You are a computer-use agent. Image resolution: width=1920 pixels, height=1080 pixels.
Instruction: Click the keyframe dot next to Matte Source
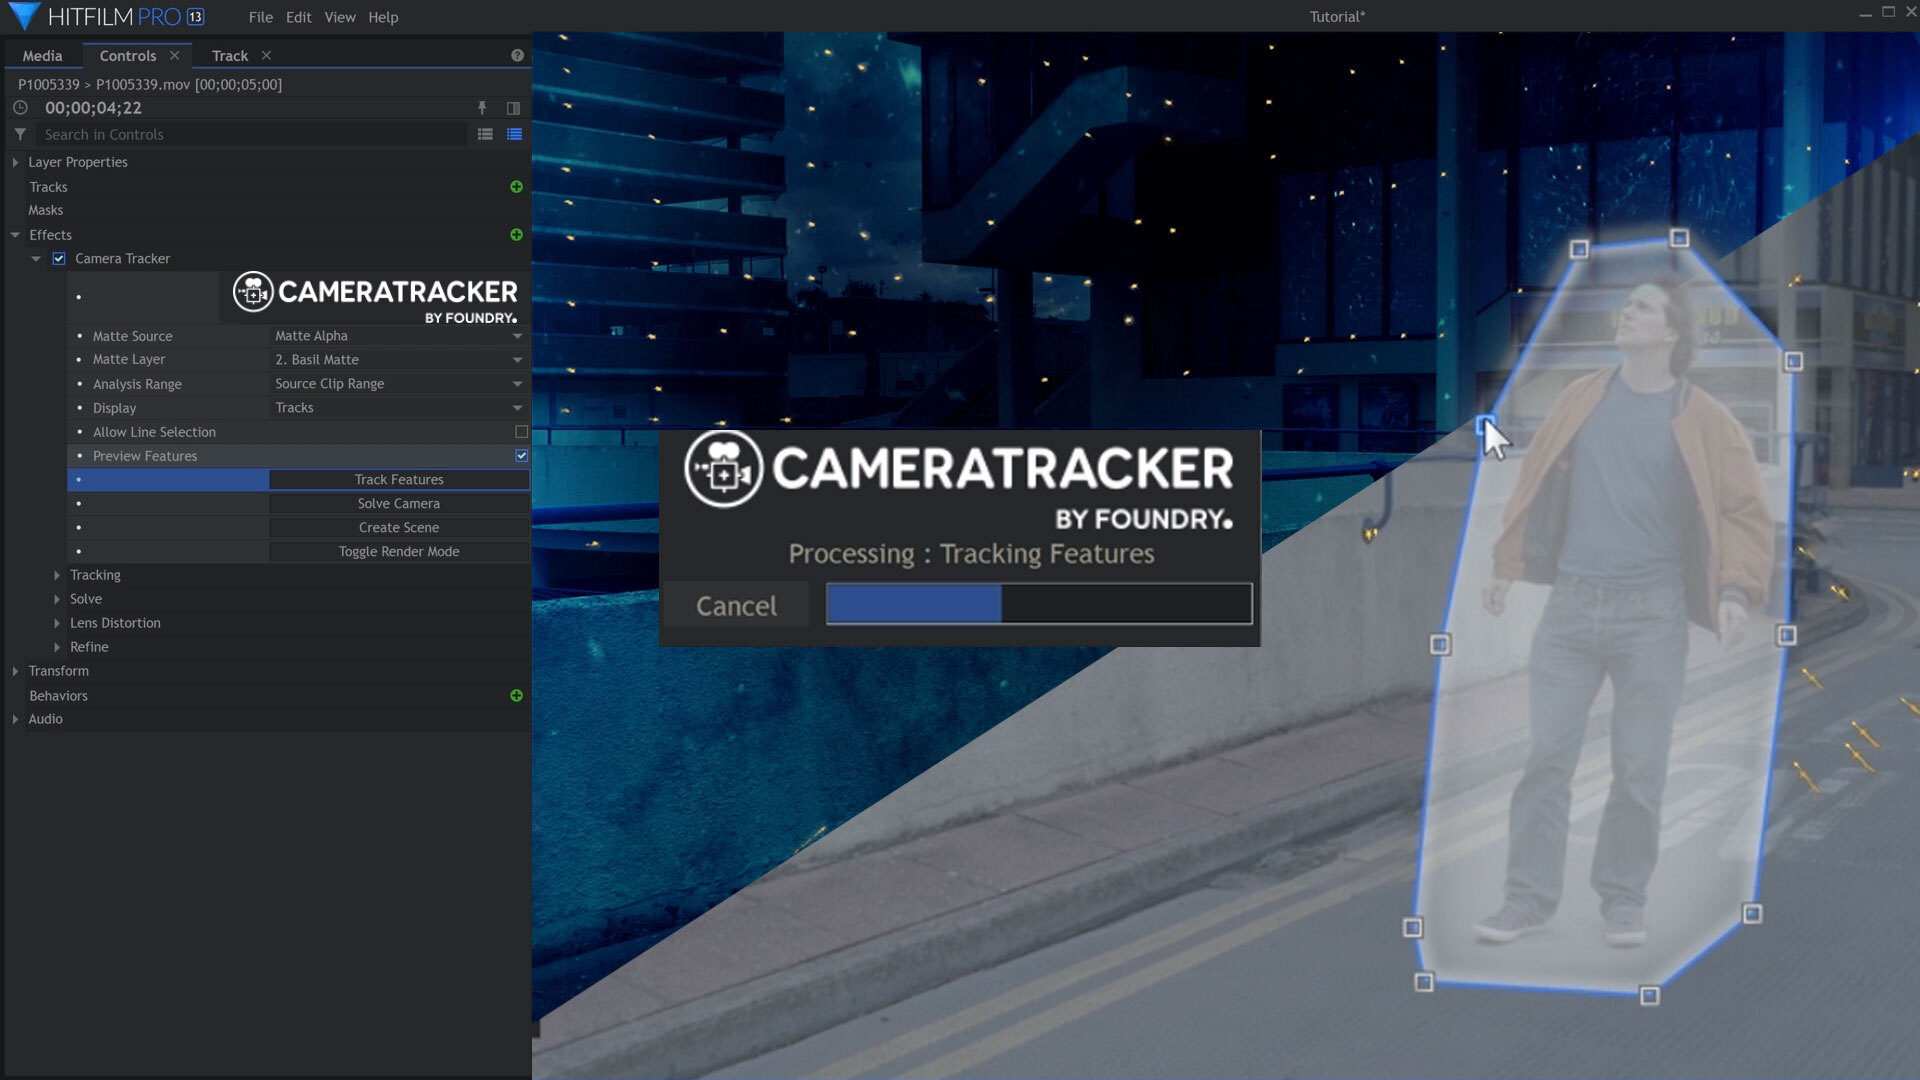[x=79, y=336]
